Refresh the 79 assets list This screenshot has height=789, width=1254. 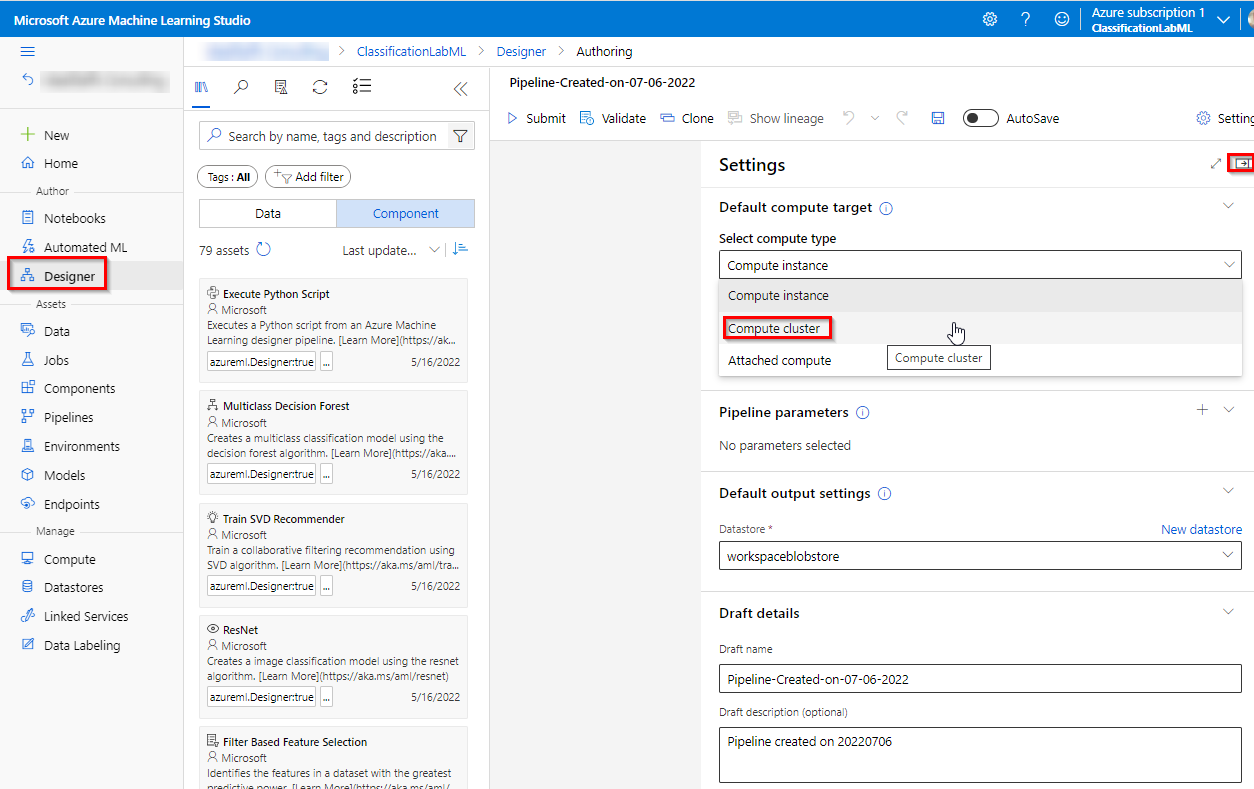tap(264, 250)
